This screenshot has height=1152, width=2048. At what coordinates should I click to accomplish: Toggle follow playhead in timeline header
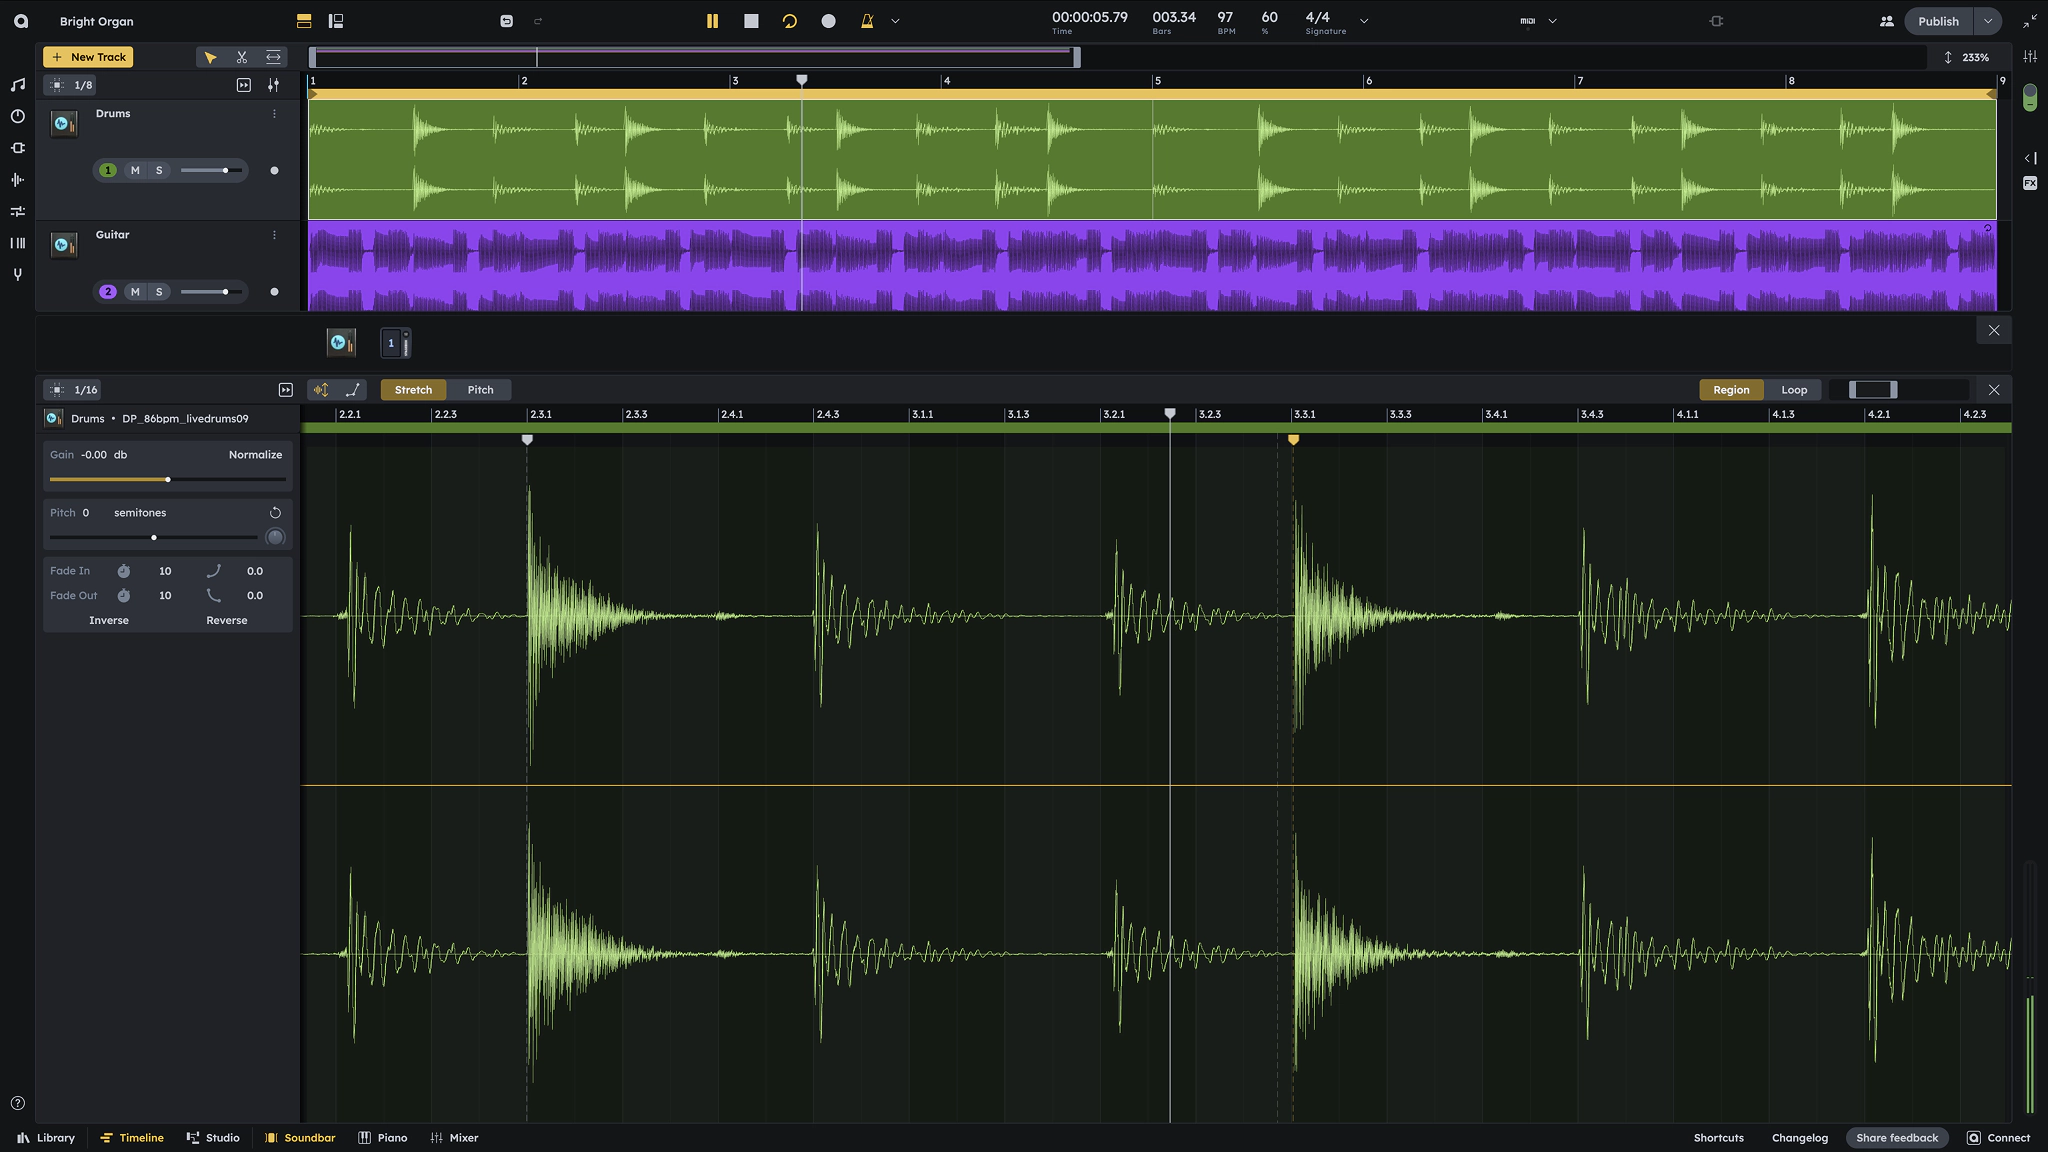(243, 85)
